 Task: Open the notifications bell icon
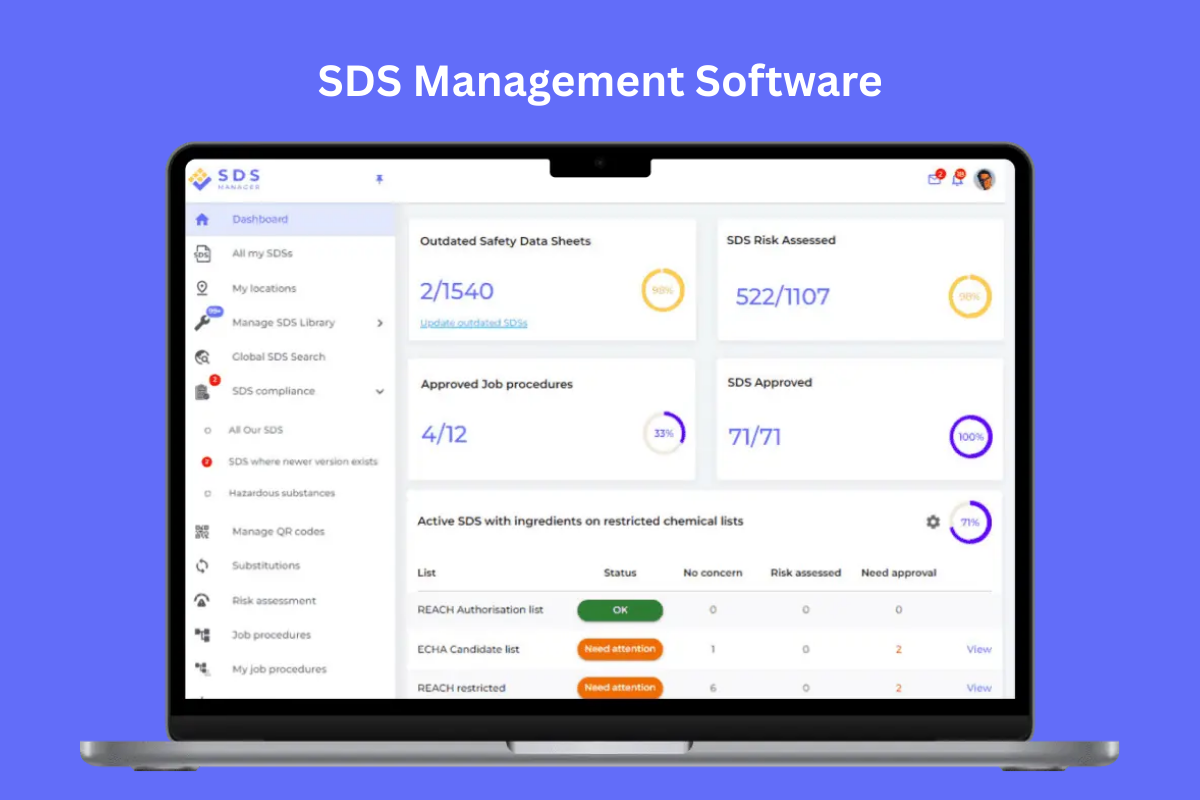pyautogui.click(x=958, y=181)
